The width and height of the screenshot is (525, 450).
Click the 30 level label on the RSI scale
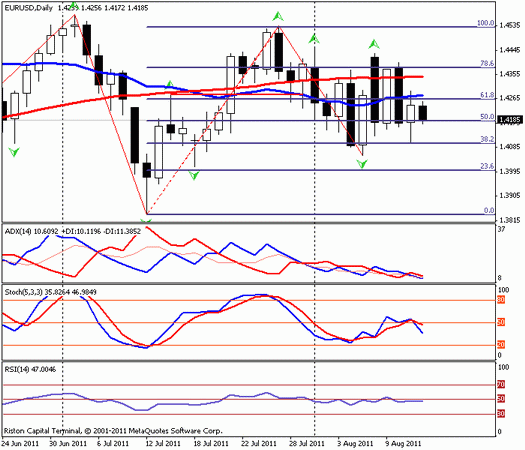pos(501,414)
